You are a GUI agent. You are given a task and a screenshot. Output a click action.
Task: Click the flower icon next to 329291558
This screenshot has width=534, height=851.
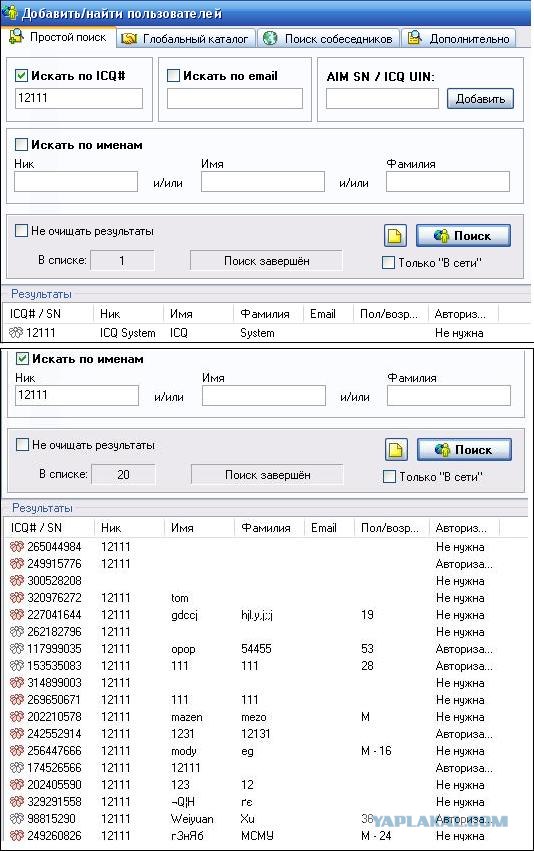pyautogui.click(x=17, y=802)
